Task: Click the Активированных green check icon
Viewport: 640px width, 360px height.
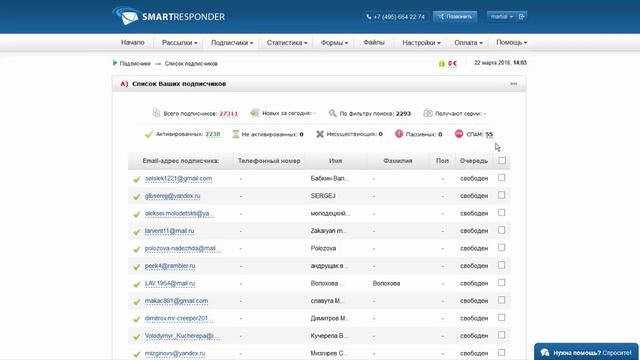Action: coord(149,134)
